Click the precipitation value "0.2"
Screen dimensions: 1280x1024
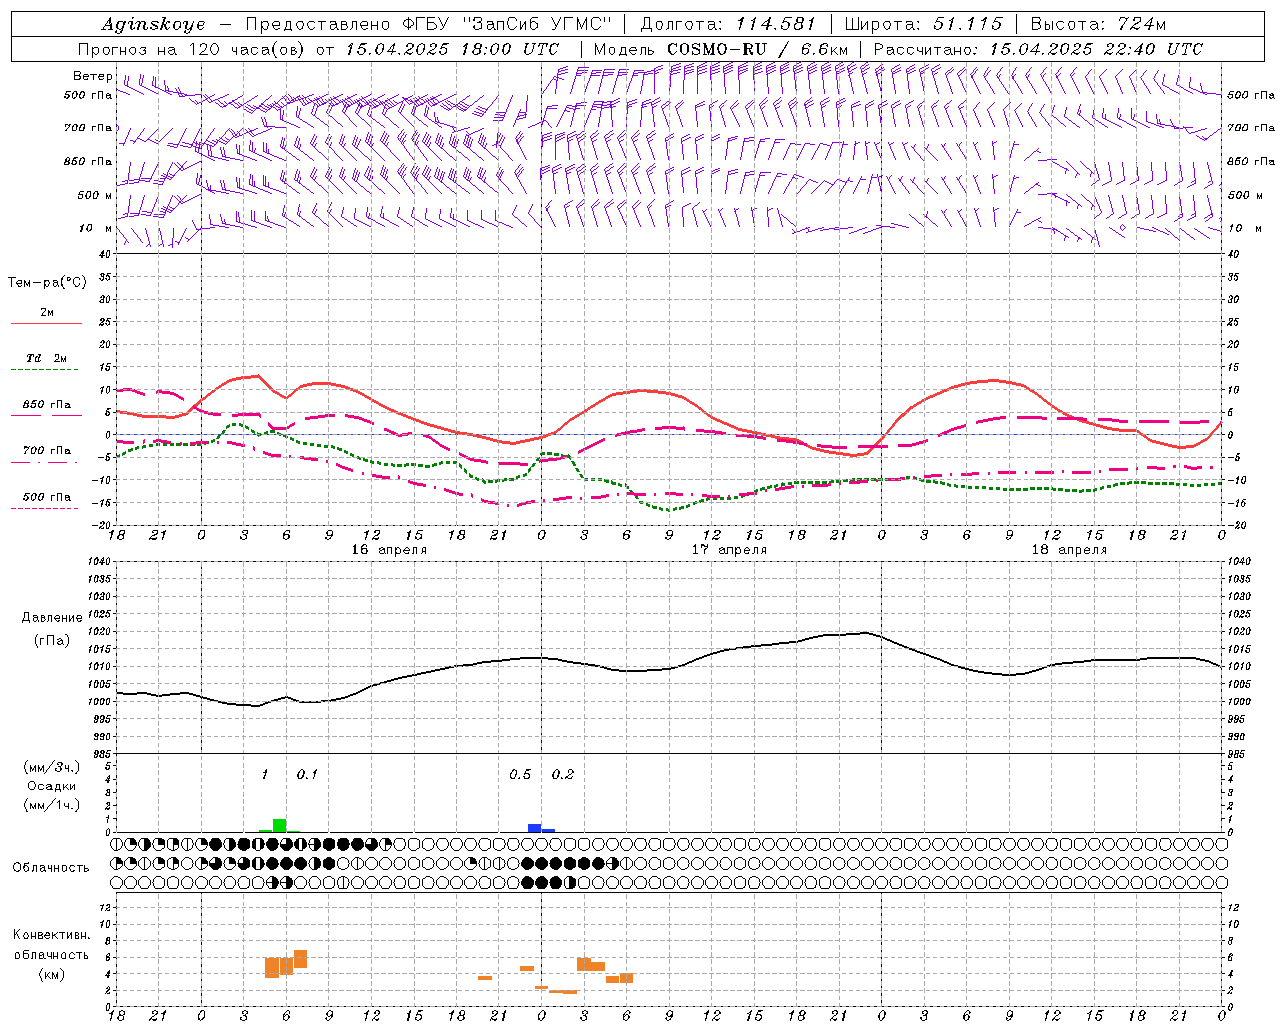coord(563,774)
